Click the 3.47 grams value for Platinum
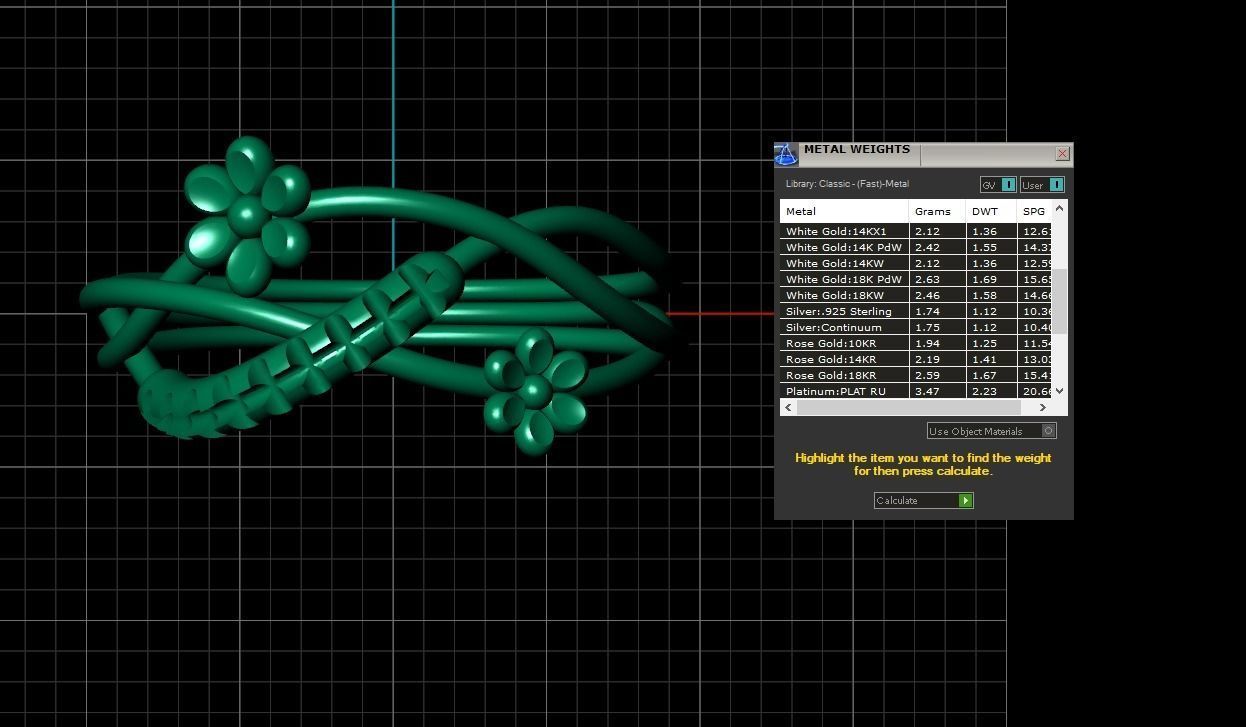The width and height of the screenshot is (1246, 727). [927, 391]
